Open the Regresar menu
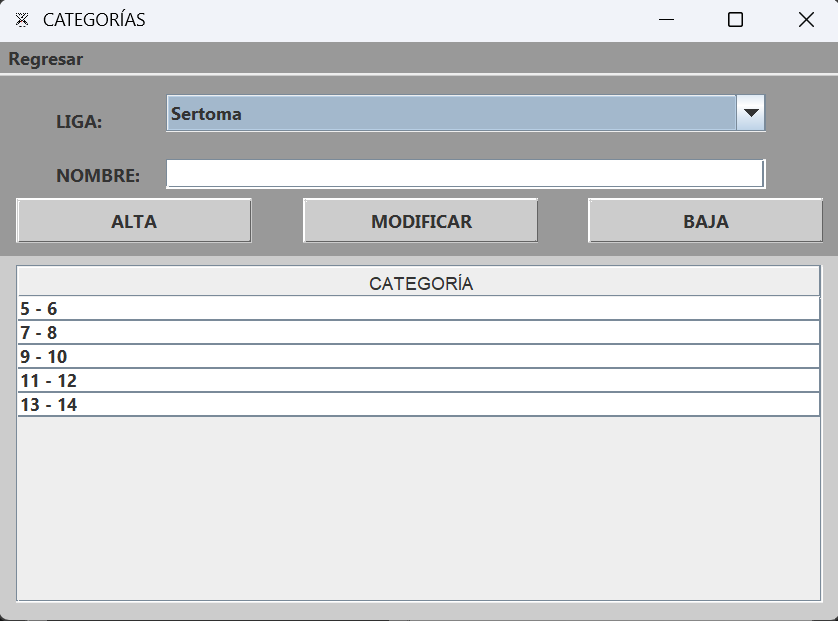This screenshot has width=838, height=621. click(46, 59)
